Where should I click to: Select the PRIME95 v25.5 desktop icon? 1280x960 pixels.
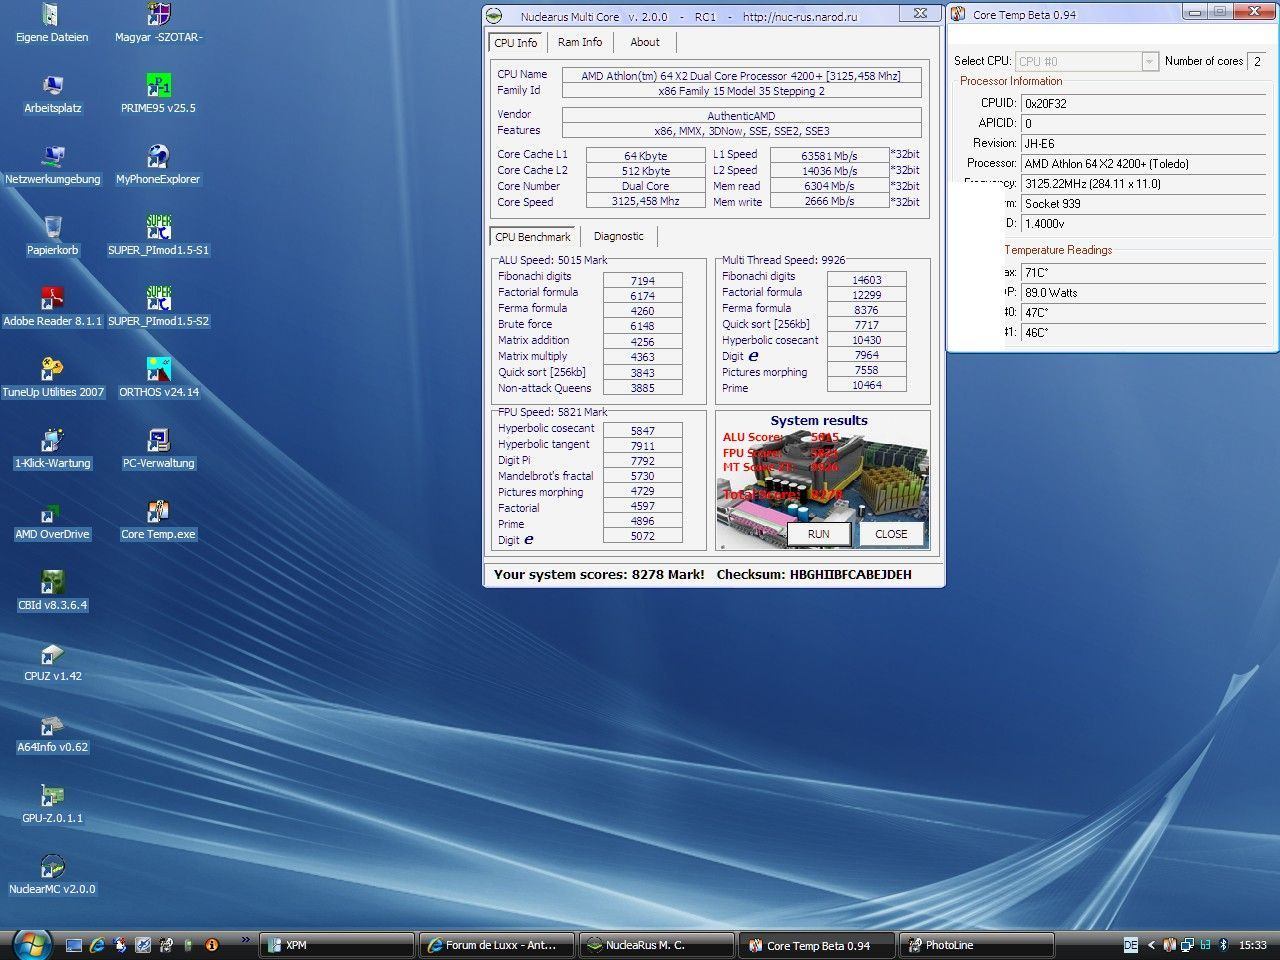[158, 95]
